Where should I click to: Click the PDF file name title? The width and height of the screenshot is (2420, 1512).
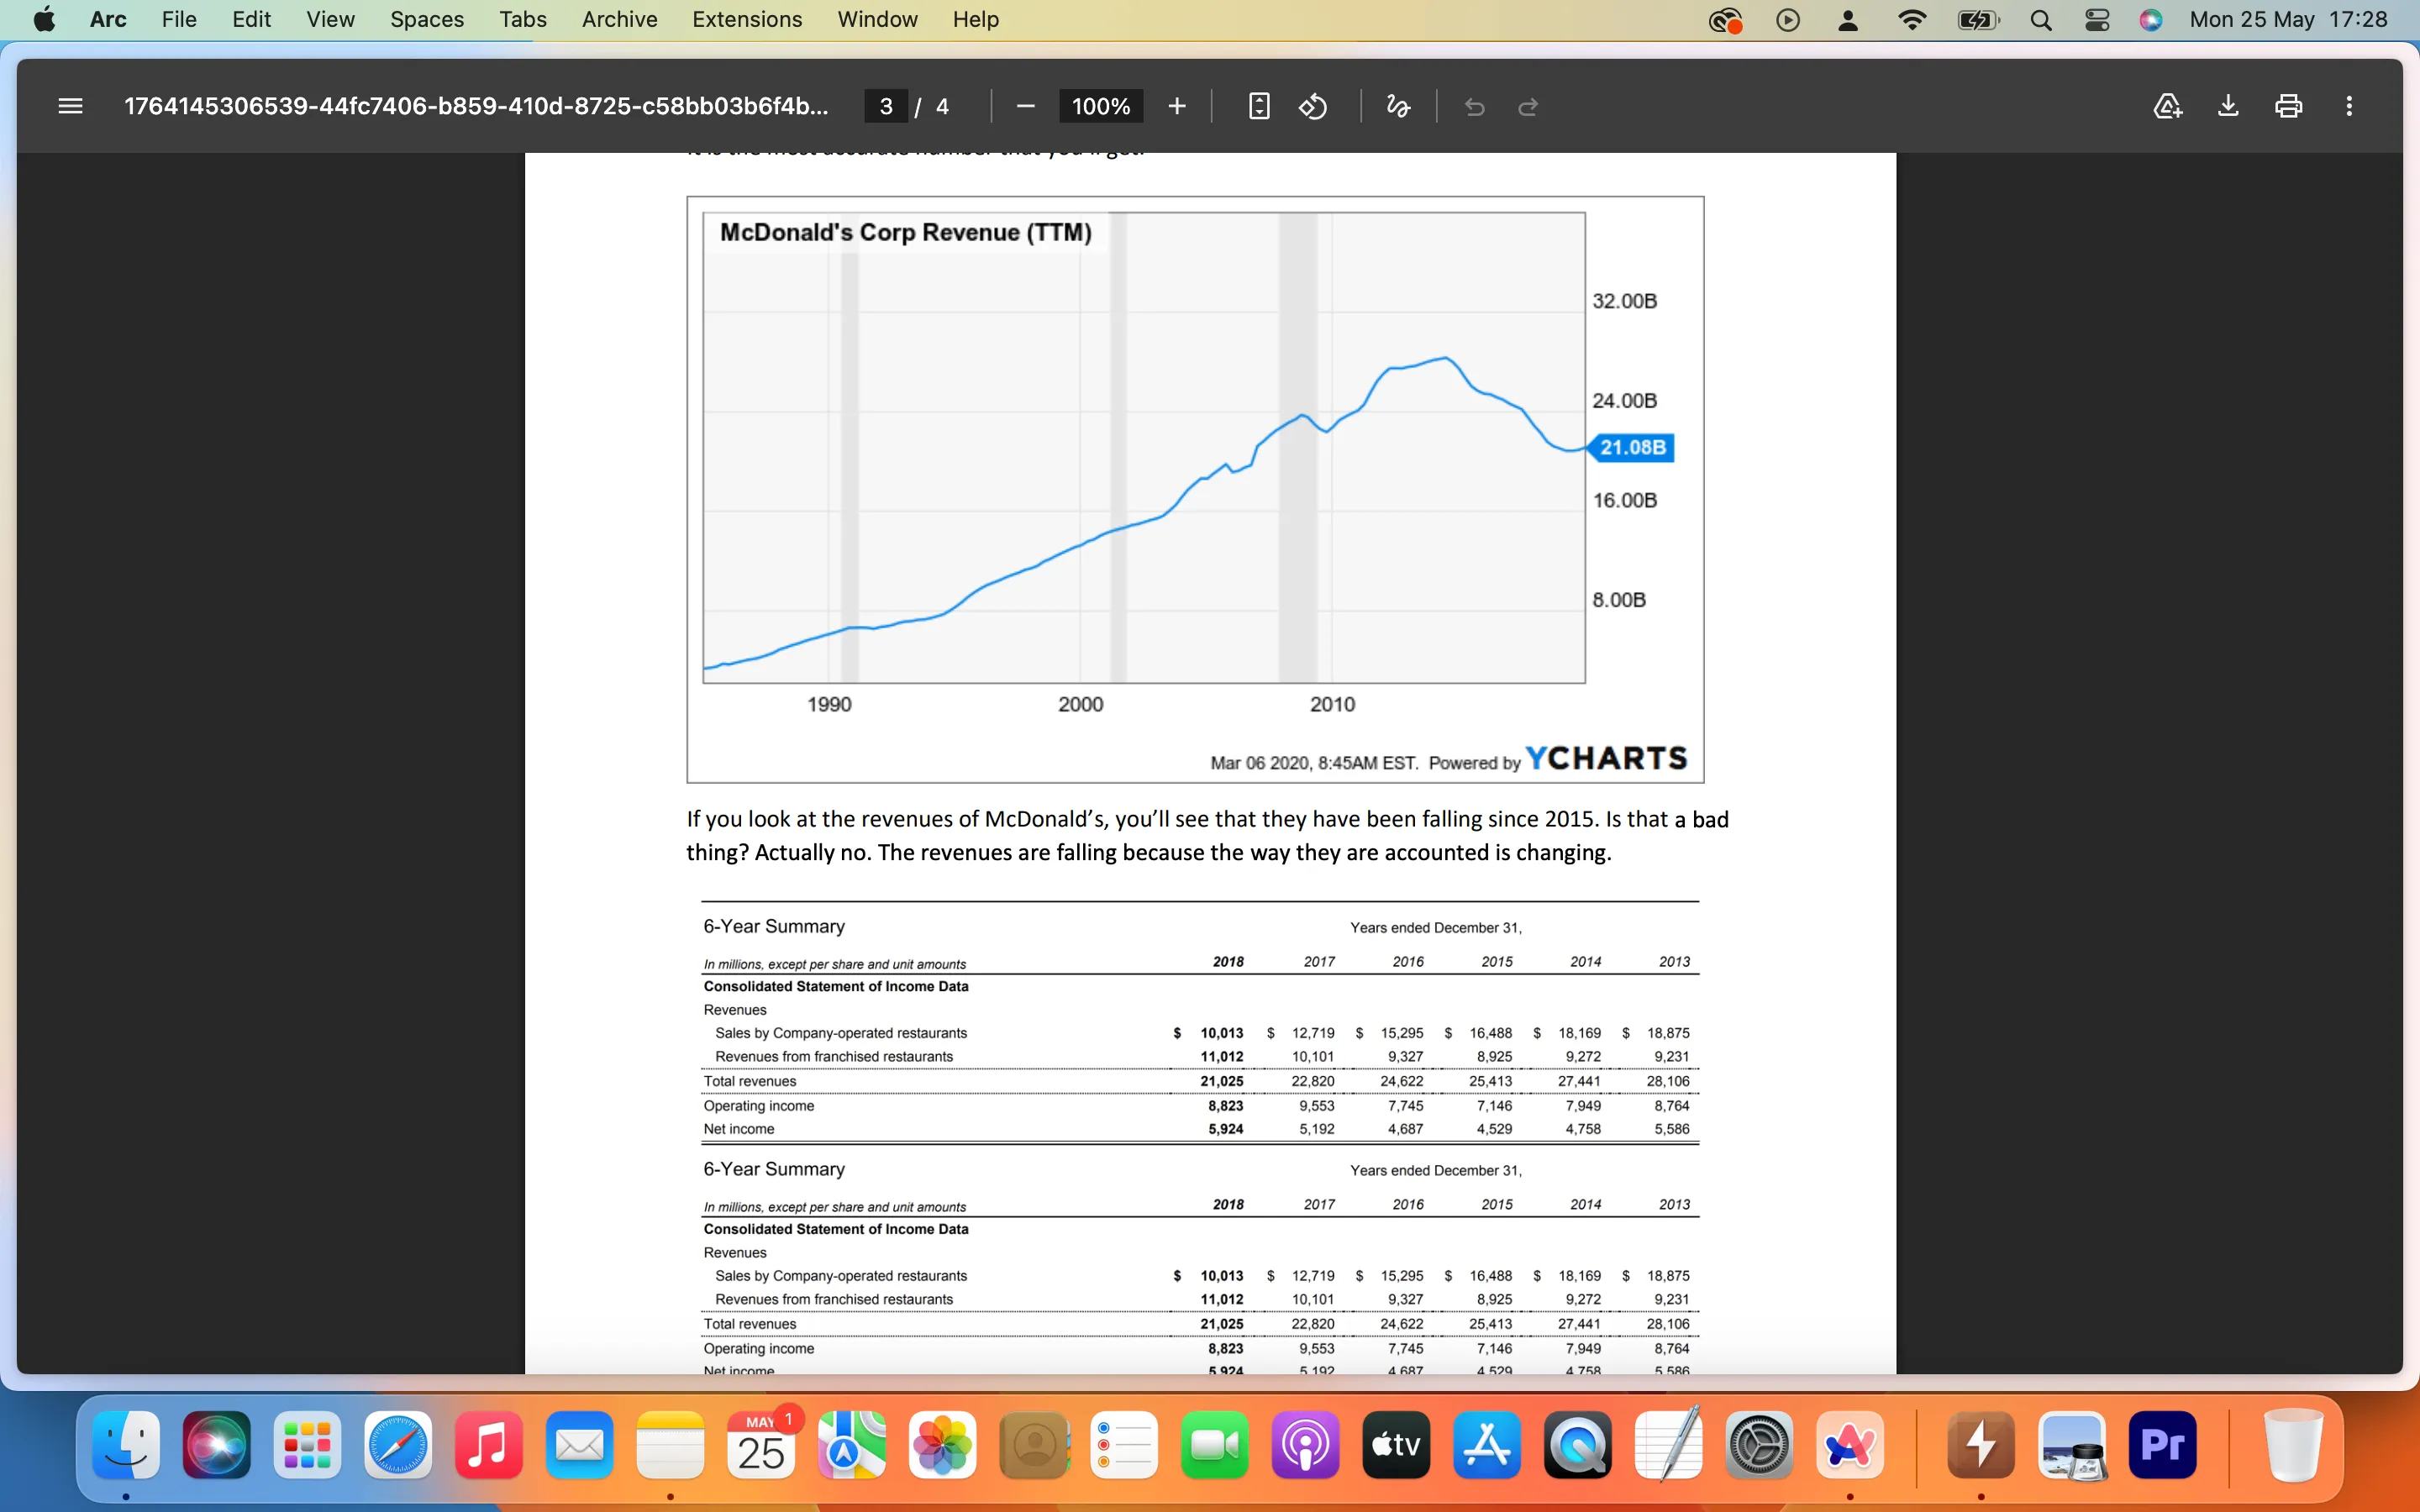(x=476, y=106)
